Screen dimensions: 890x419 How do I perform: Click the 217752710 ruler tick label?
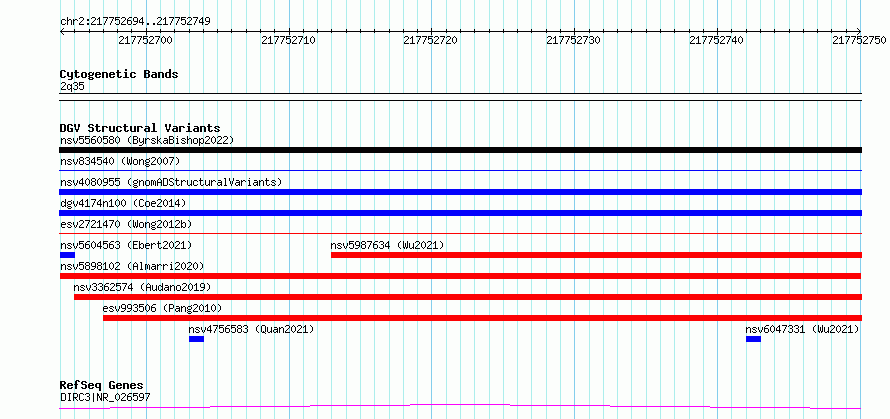point(289,40)
